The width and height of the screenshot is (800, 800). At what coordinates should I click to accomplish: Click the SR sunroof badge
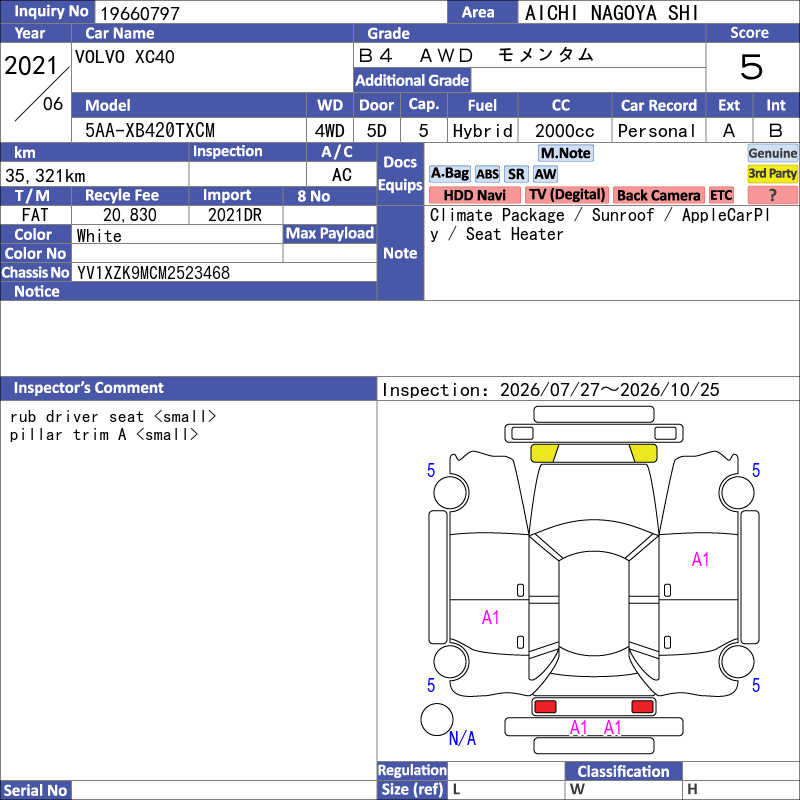tap(516, 174)
